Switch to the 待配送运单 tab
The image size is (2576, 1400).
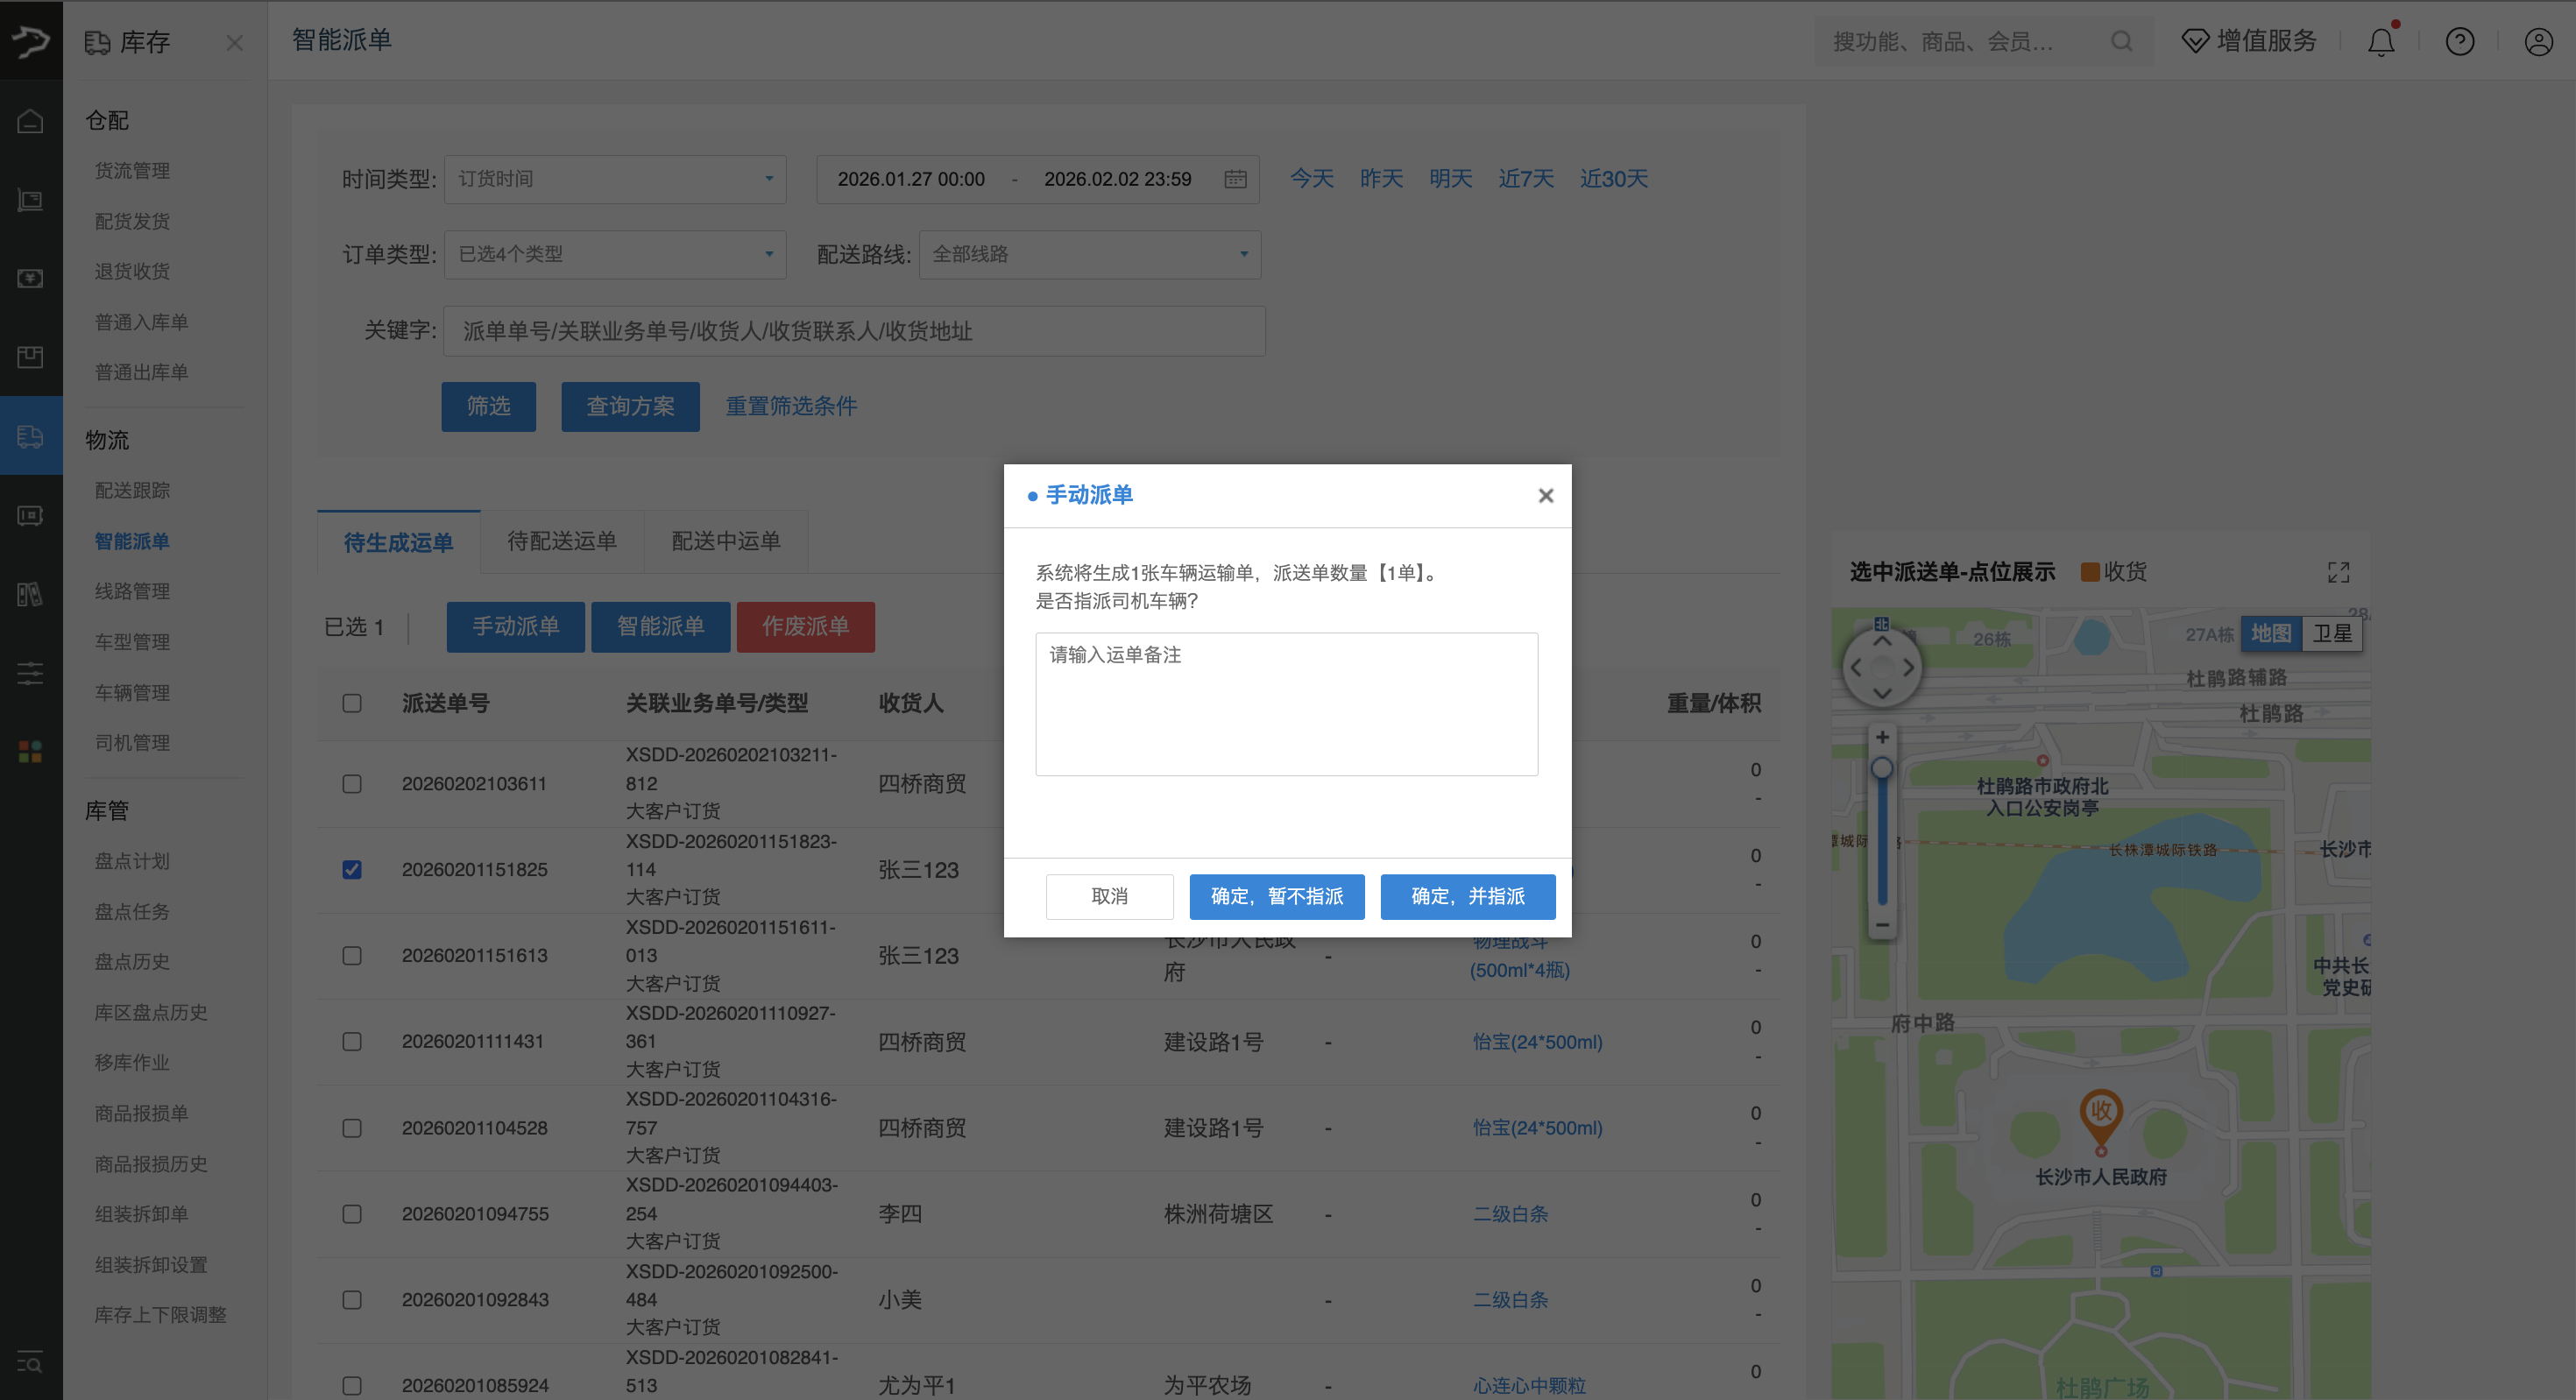pyautogui.click(x=562, y=541)
